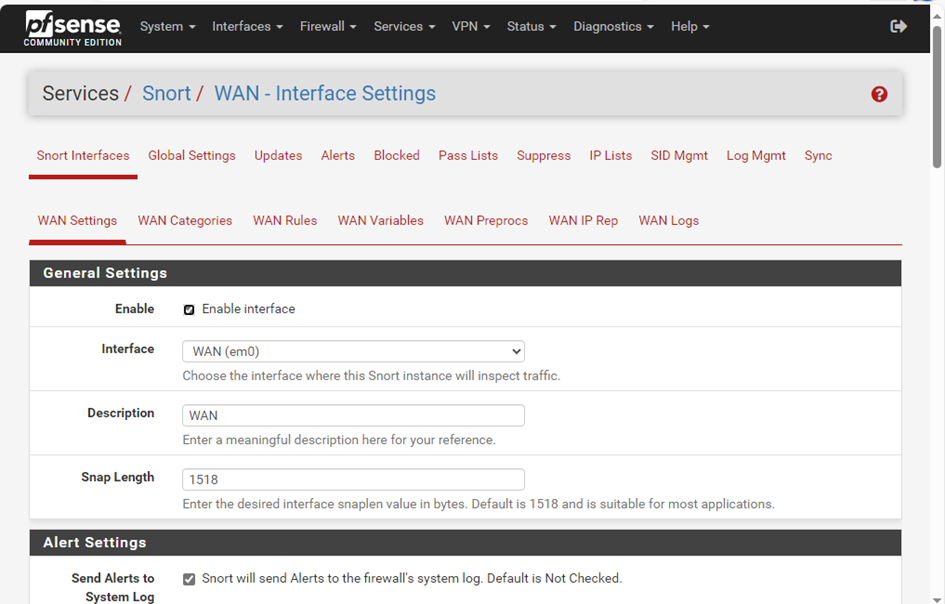This screenshot has height=604, width=945.
Task: Click the vertical scrollbar down arrow
Action: click(936, 596)
